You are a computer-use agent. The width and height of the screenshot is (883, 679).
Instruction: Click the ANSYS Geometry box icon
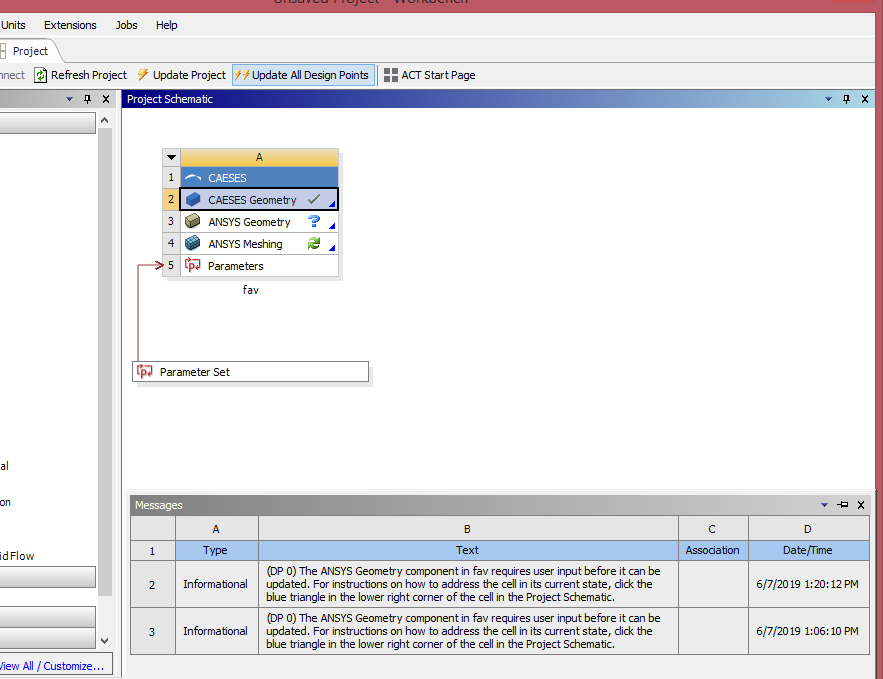[193, 221]
